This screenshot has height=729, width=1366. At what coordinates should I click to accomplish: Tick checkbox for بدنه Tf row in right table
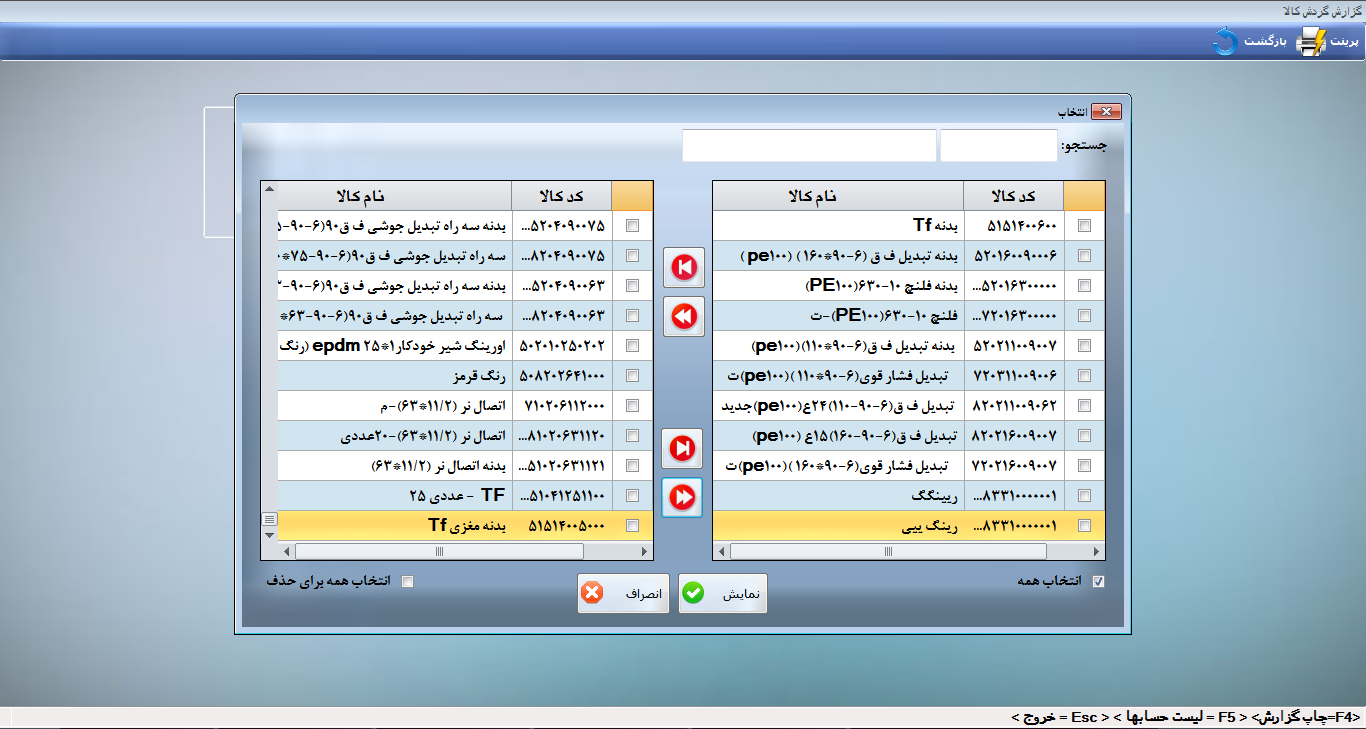pyautogui.click(x=1085, y=226)
